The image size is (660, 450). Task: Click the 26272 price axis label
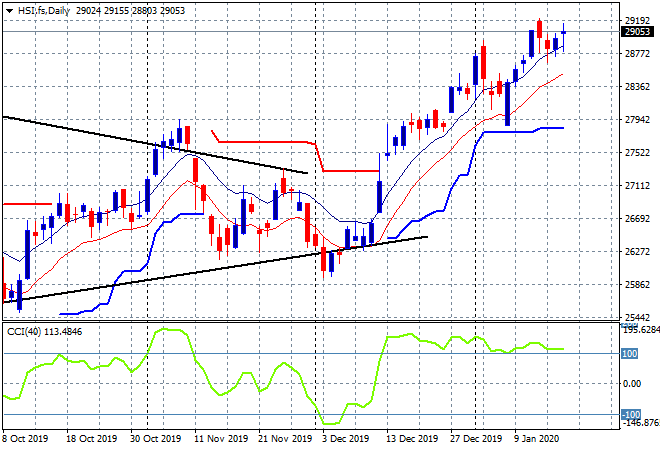click(637, 252)
